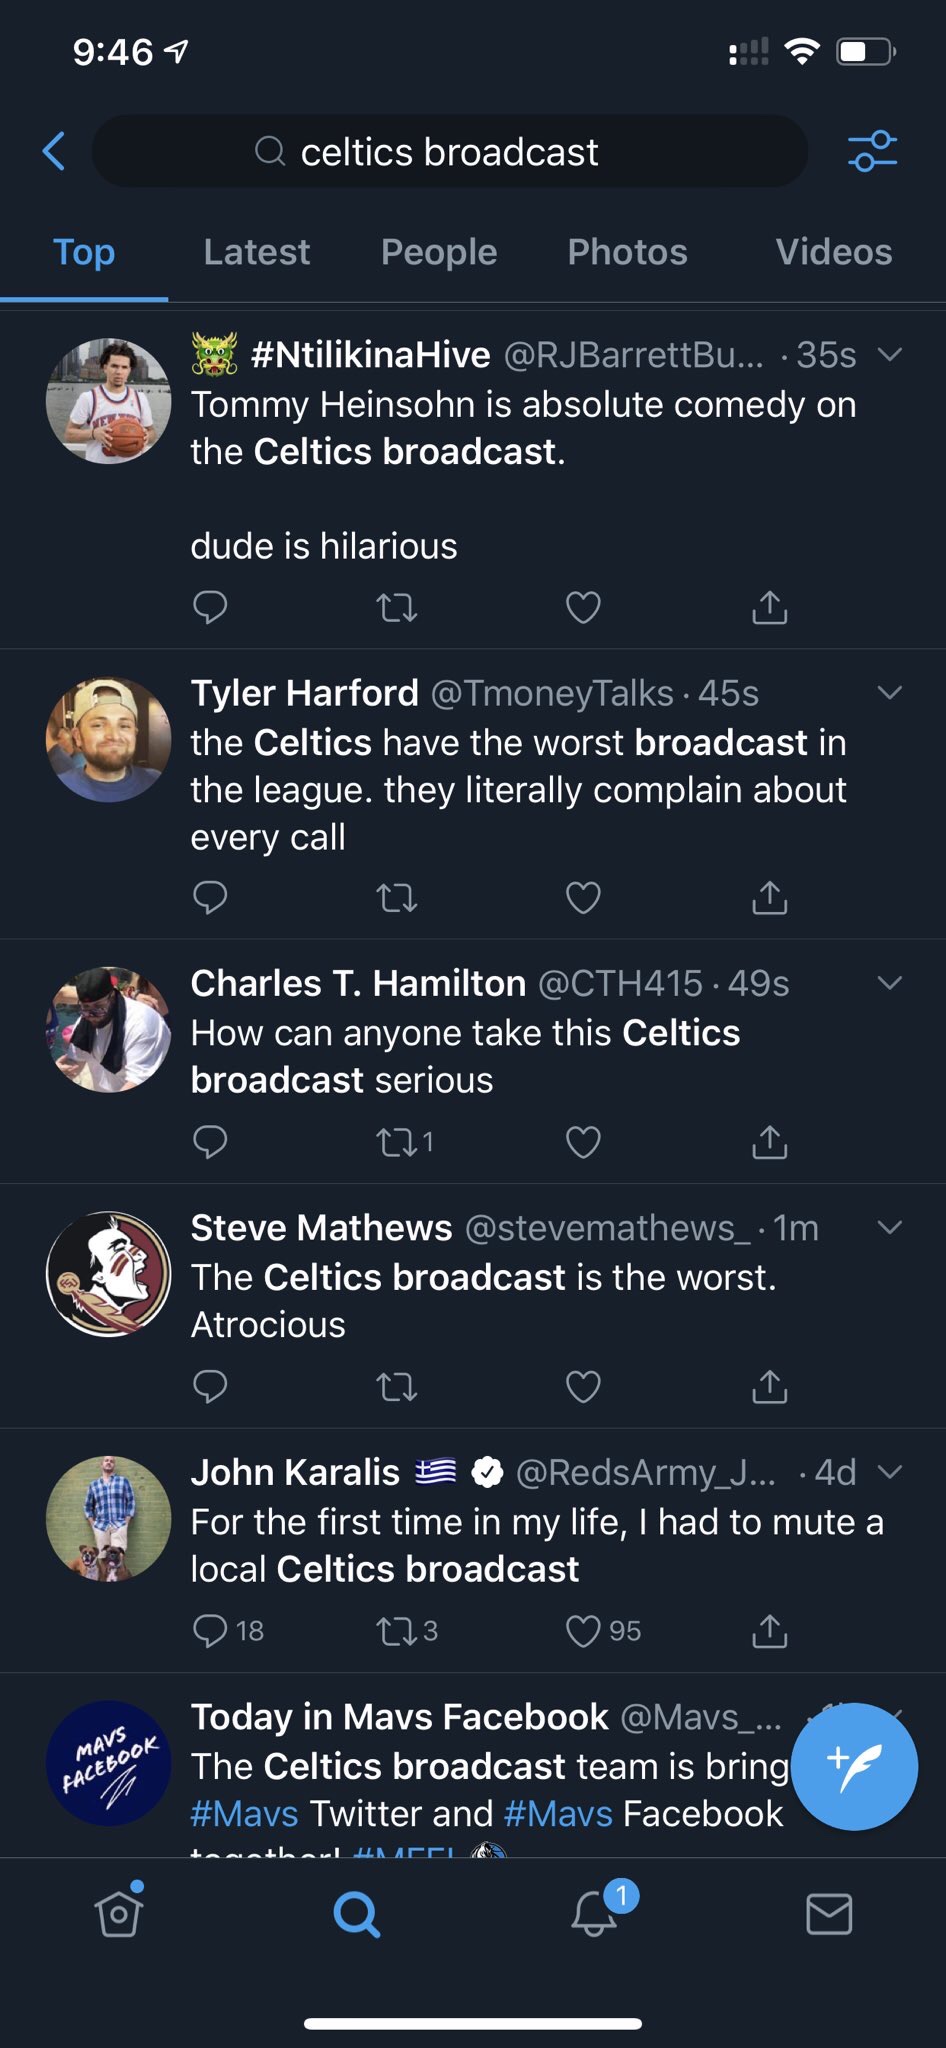Edit the "celtics broadcast" search field
The width and height of the screenshot is (946, 2048).
pos(450,152)
